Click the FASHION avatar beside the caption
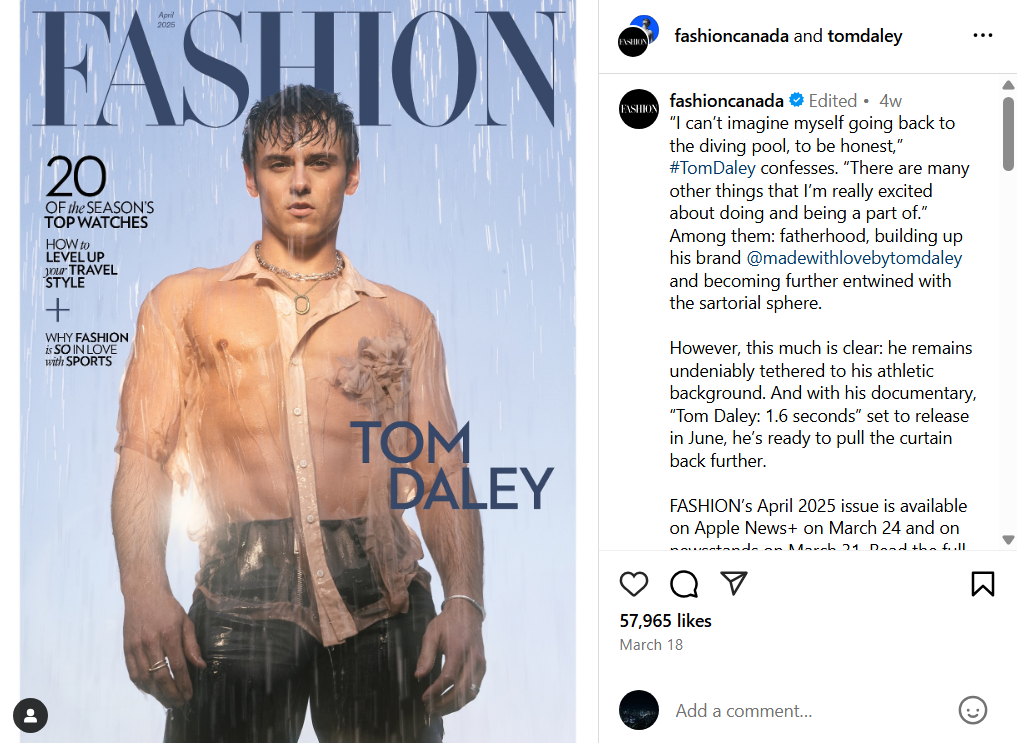This screenshot has height=743, width=1017. coord(639,108)
